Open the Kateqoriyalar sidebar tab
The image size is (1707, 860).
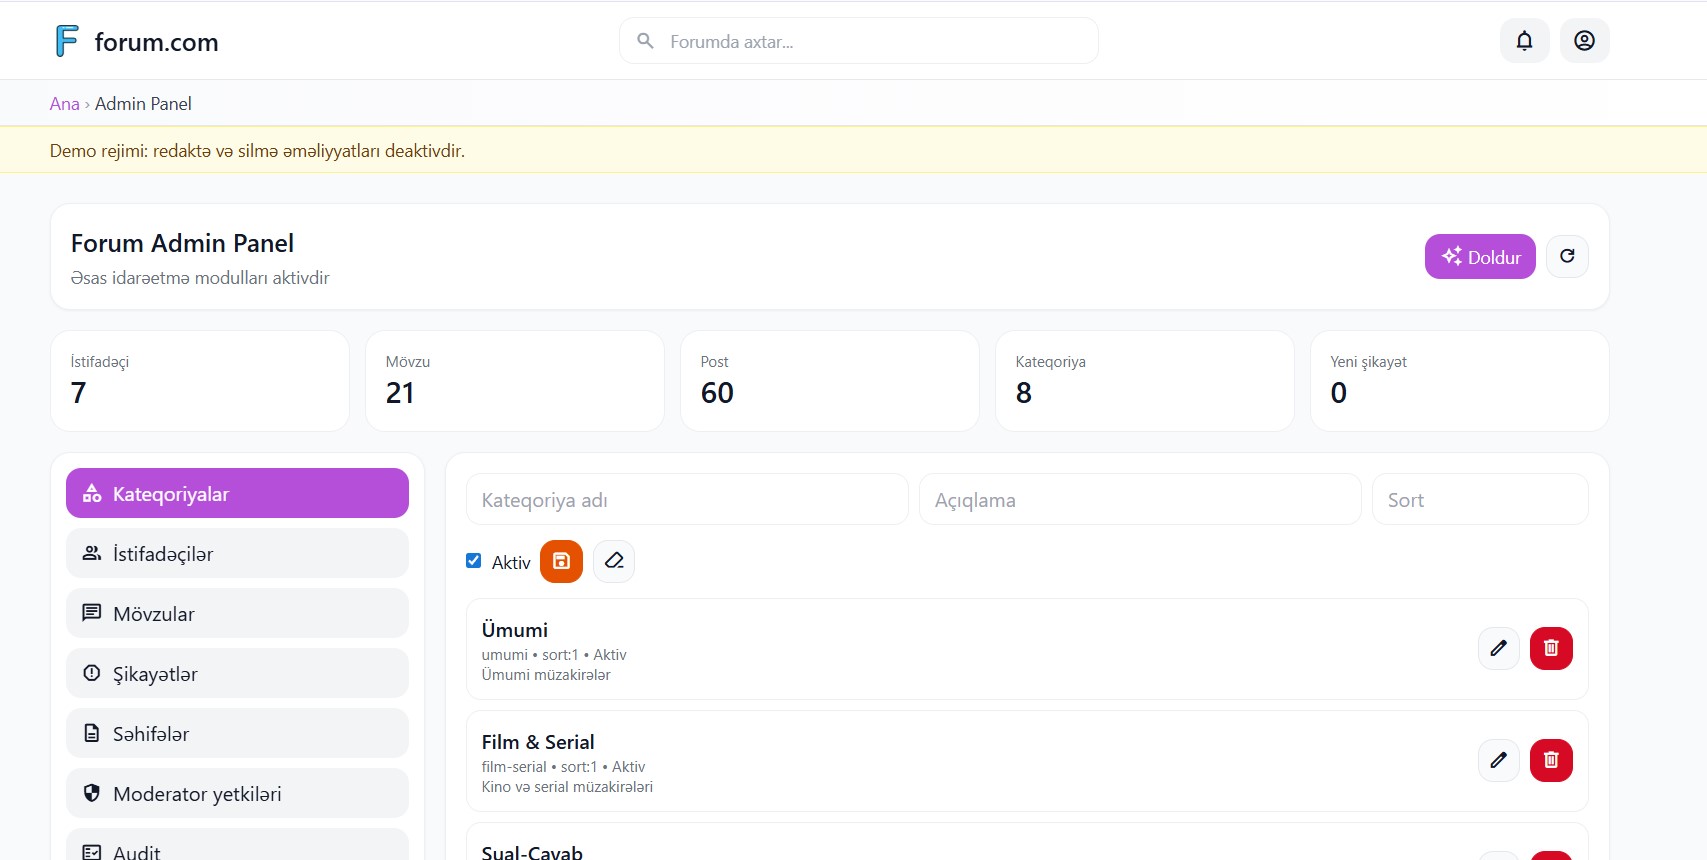pyautogui.click(x=237, y=494)
